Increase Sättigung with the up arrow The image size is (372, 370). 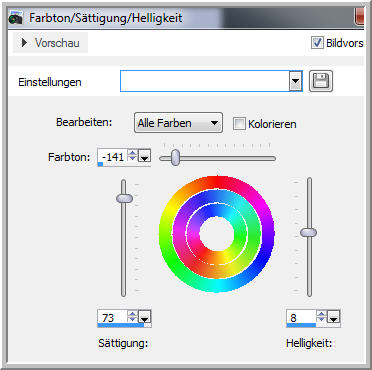click(x=133, y=314)
